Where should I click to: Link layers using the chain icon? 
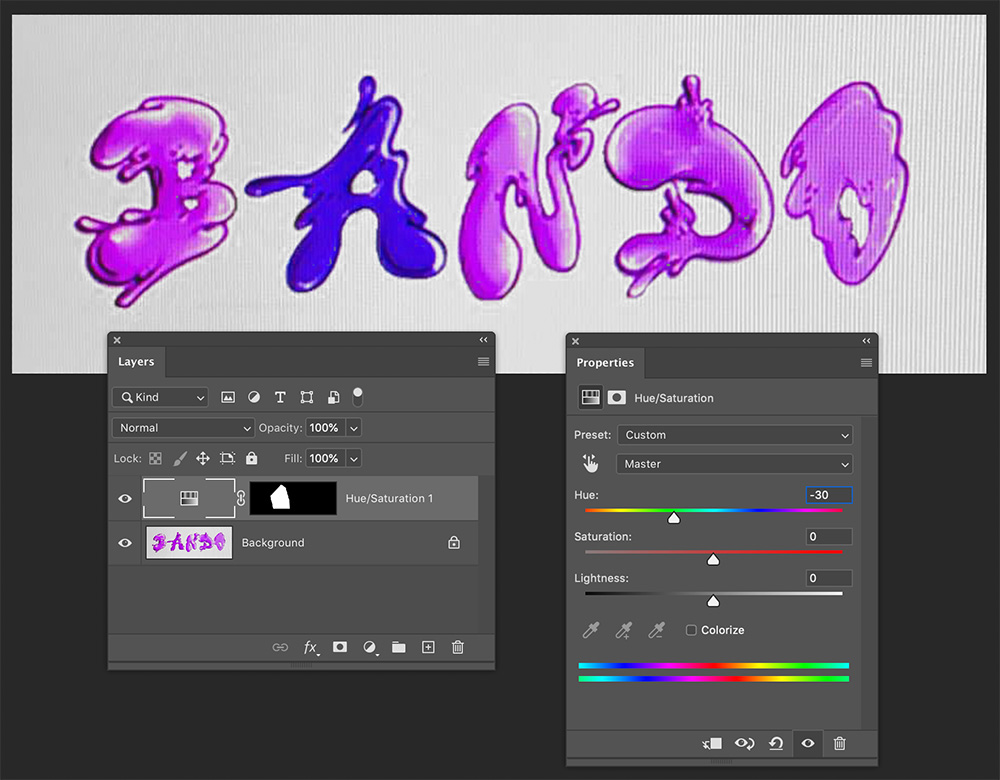(280, 647)
